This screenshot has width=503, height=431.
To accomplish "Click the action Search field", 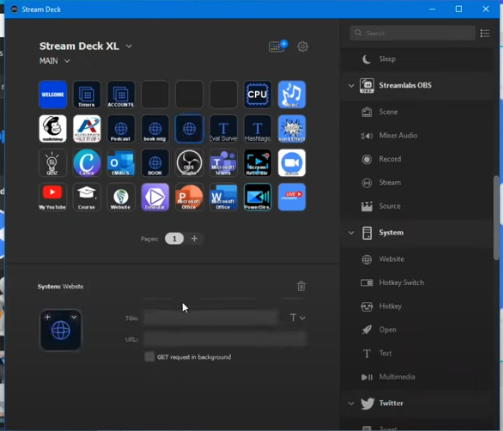I will 413,33.
